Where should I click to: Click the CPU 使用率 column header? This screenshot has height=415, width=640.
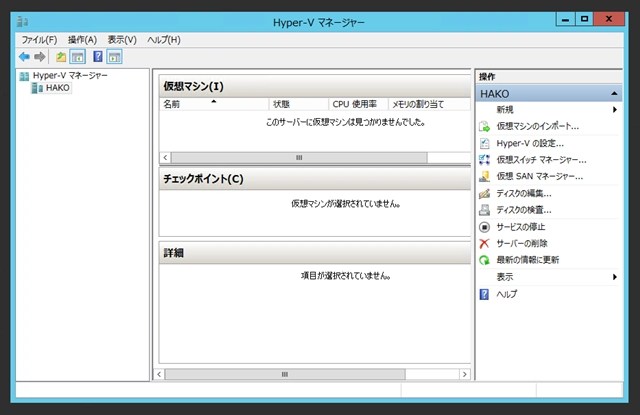pyautogui.click(x=358, y=104)
